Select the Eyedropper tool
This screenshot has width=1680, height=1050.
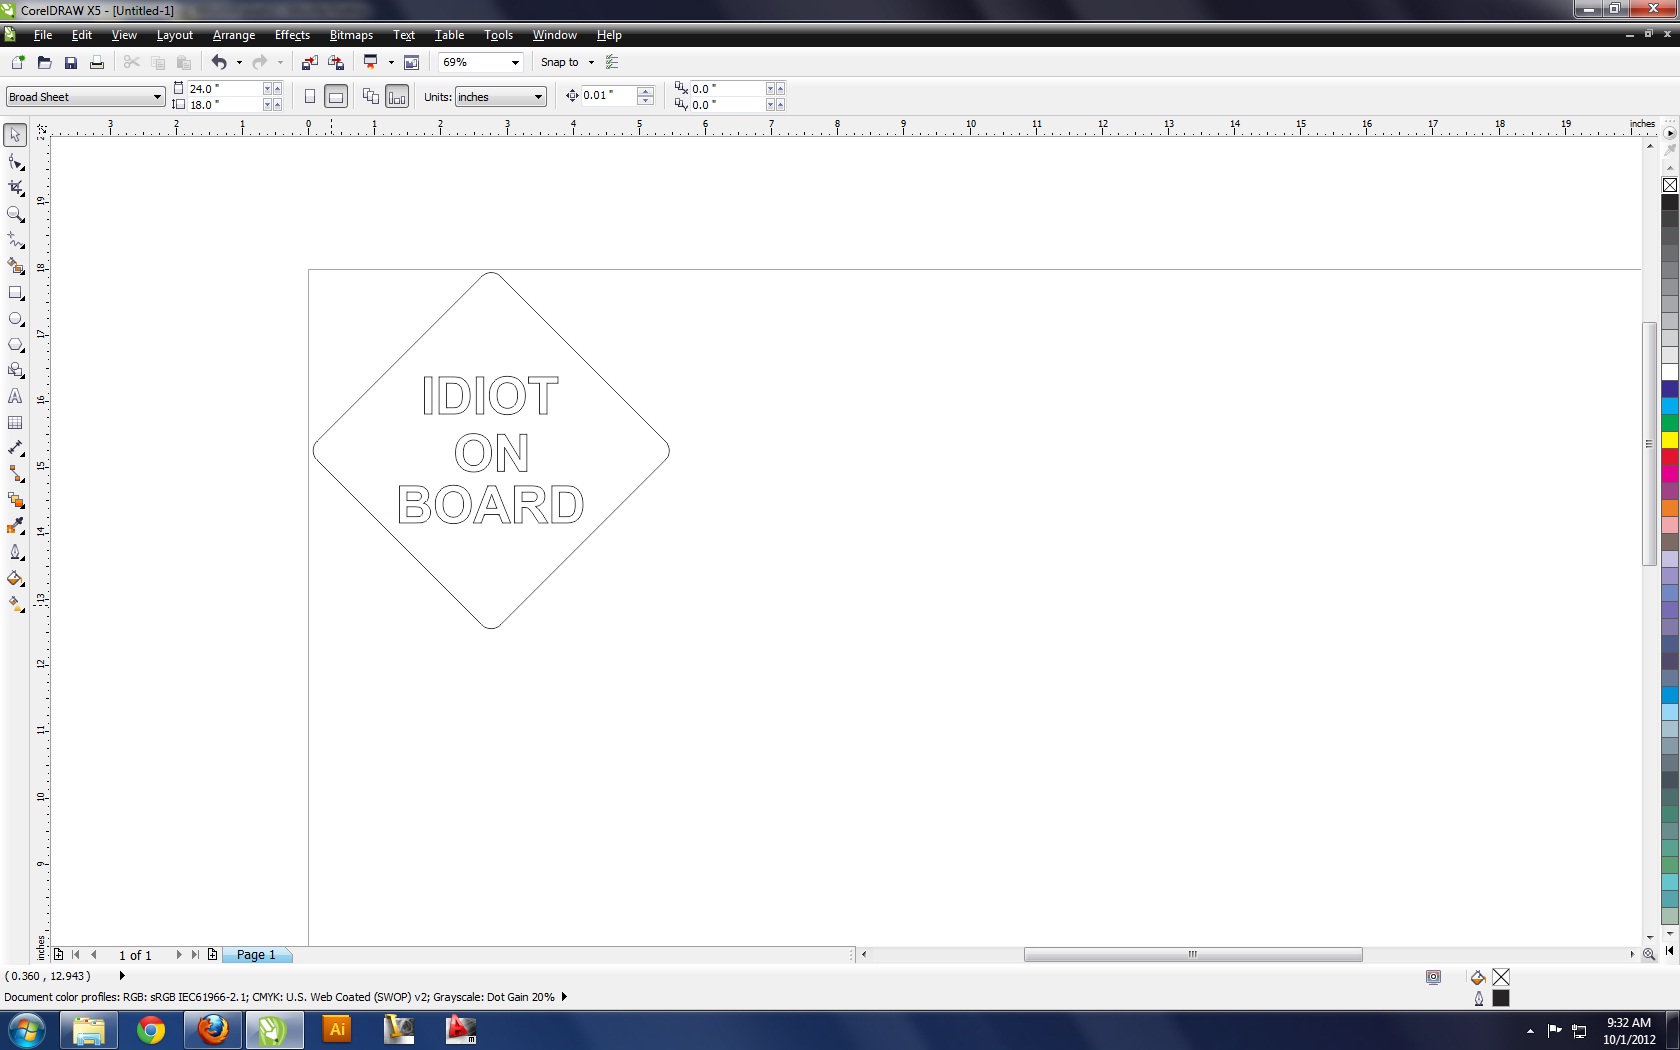(x=15, y=527)
